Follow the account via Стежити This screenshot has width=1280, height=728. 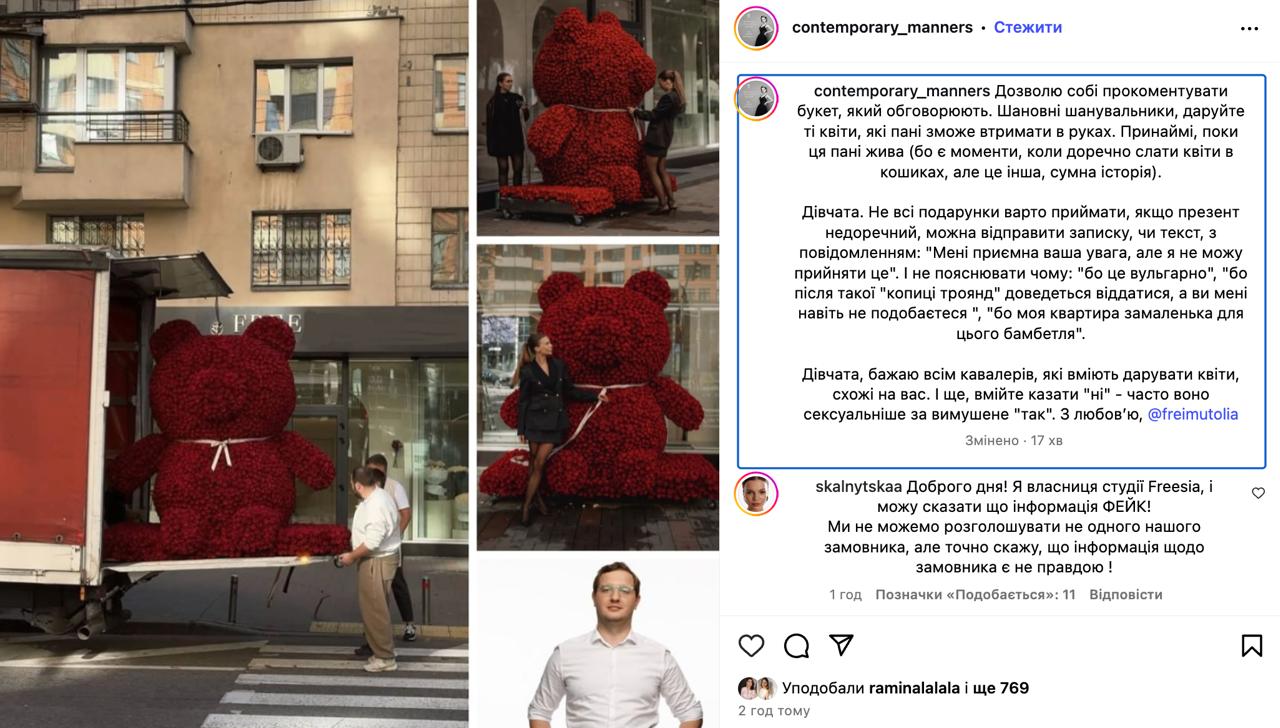pyautogui.click(x=1028, y=28)
